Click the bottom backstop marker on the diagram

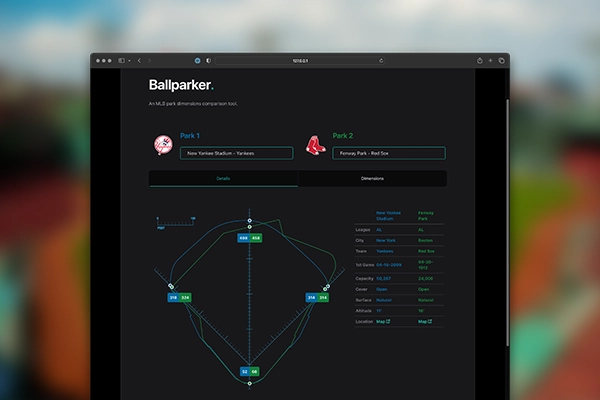tap(249, 383)
